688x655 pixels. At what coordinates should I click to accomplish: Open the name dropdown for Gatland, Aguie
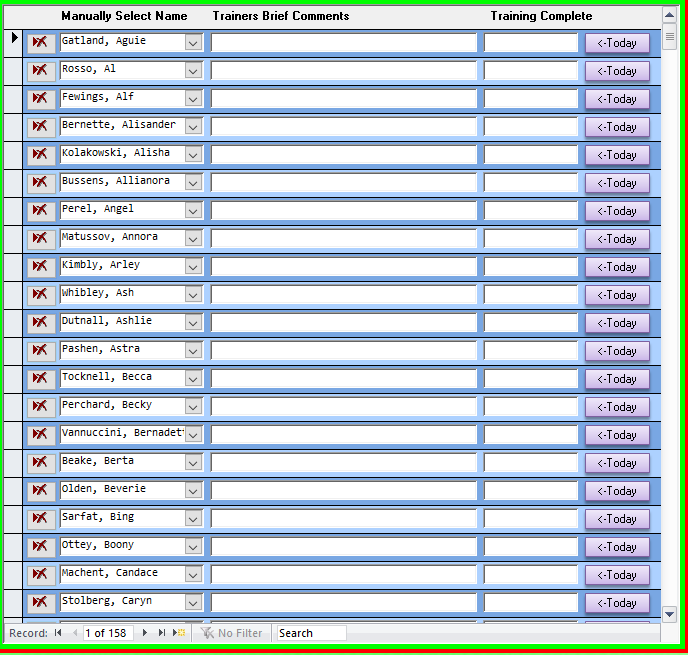tap(193, 43)
